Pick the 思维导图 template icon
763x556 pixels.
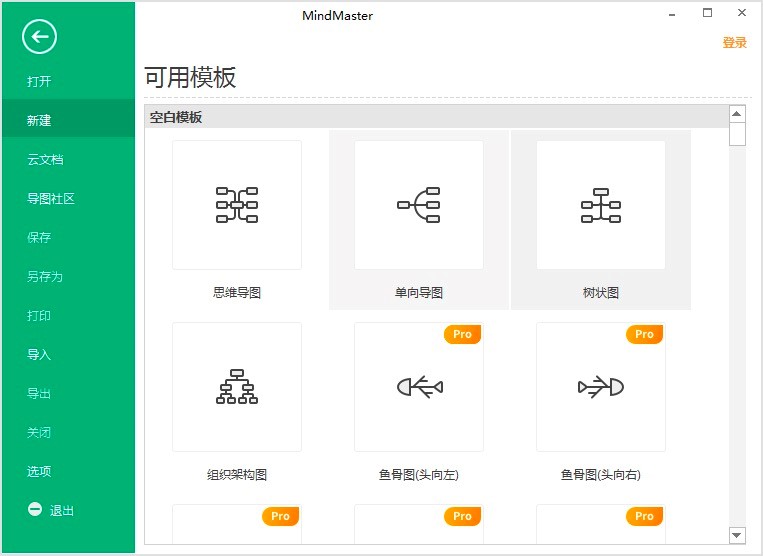[x=237, y=205]
